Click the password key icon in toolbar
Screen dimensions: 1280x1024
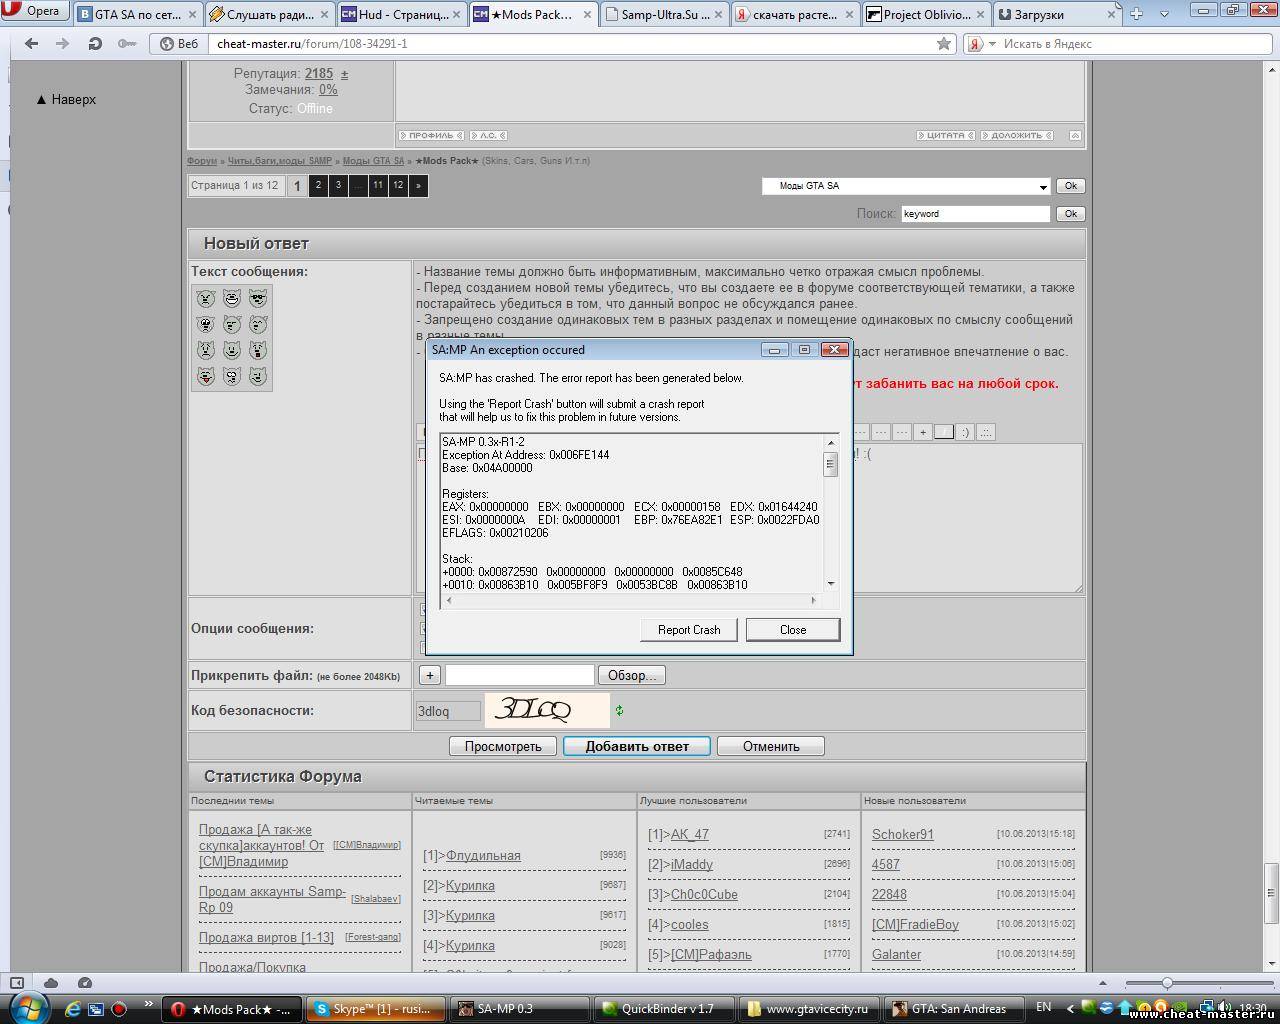[127, 44]
